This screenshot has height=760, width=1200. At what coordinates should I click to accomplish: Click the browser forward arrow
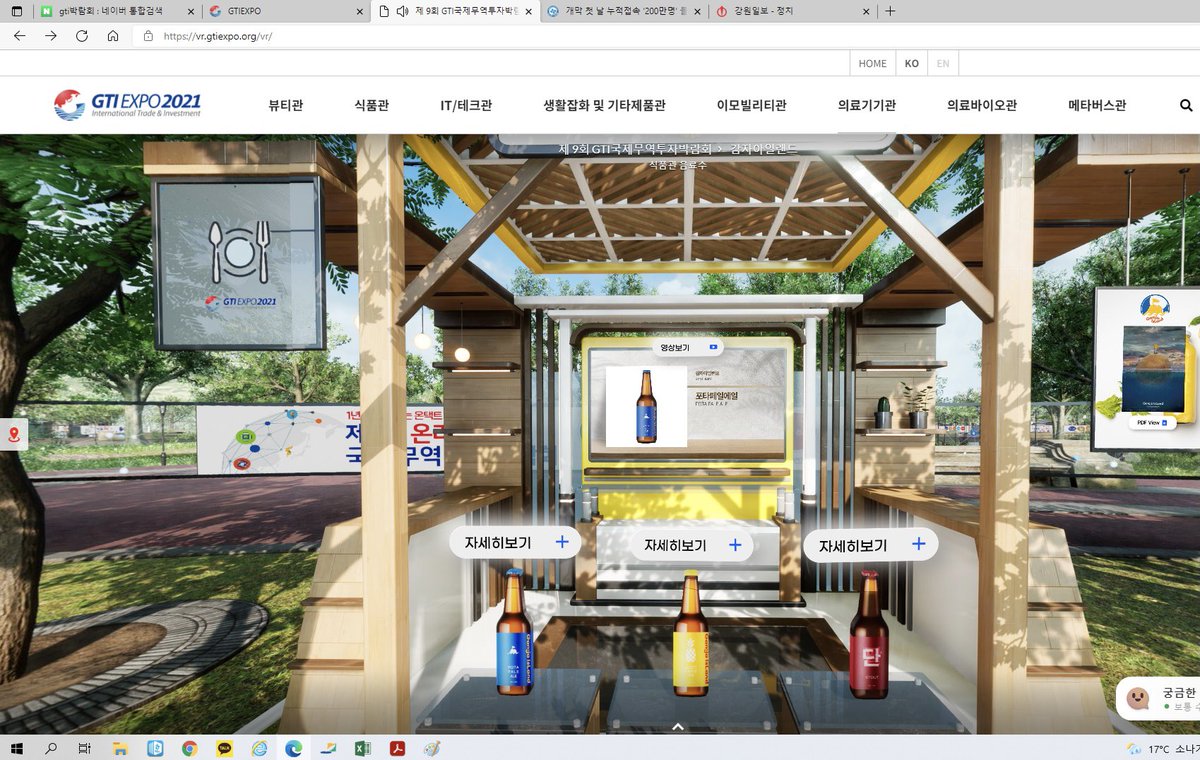(51, 35)
